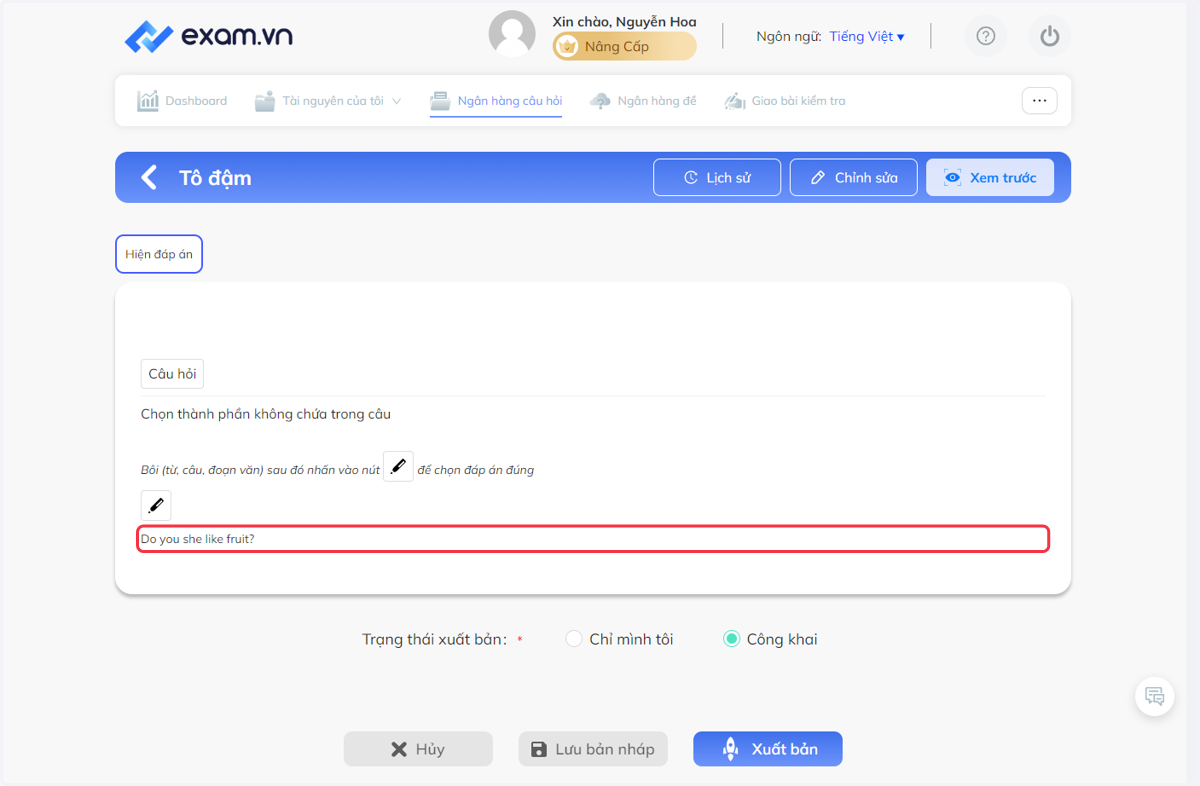
Task: Click the Hủy cancel button
Action: pyautogui.click(x=418, y=749)
